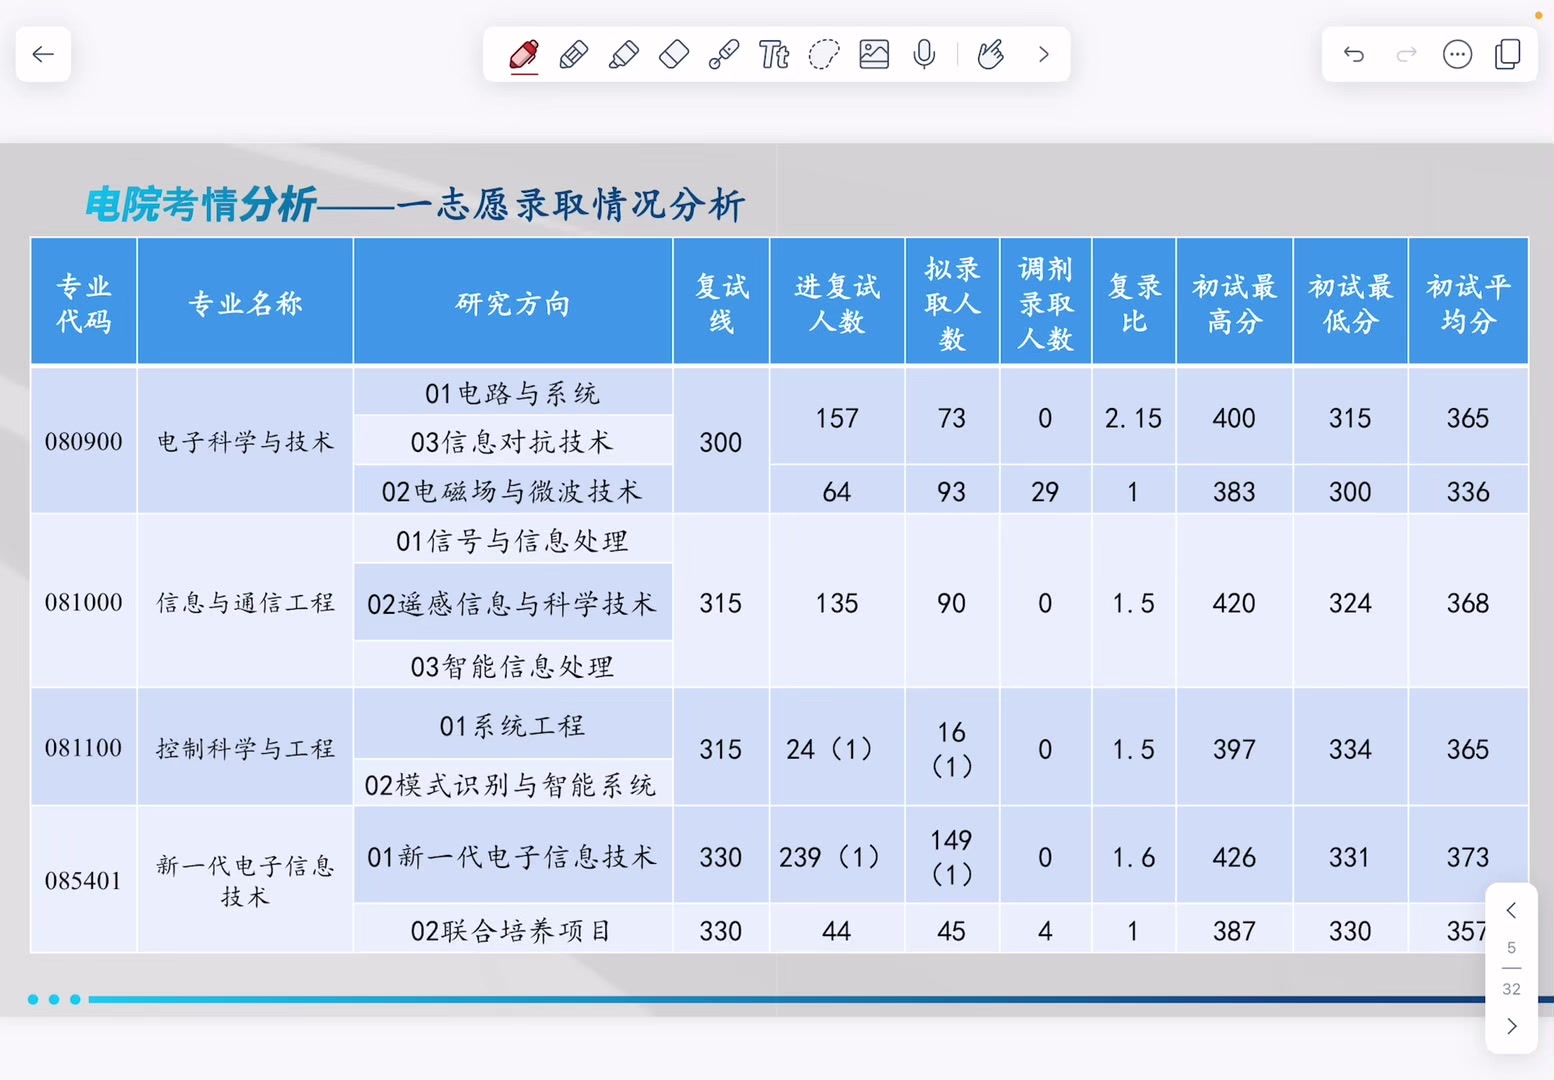Click the 01电路与系统 direction cell
The height and width of the screenshot is (1080, 1554).
pos(513,393)
